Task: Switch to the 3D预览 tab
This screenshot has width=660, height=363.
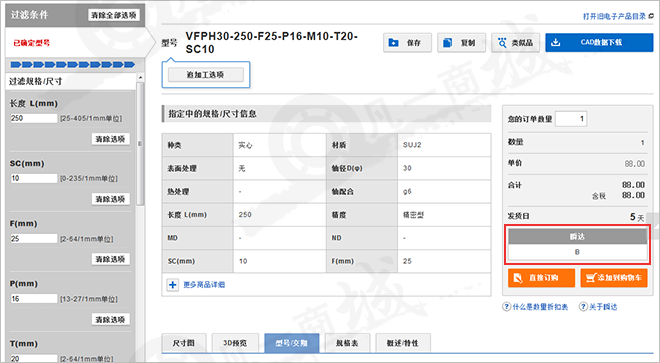Action: pyautogui.click(x=235, y=343)
